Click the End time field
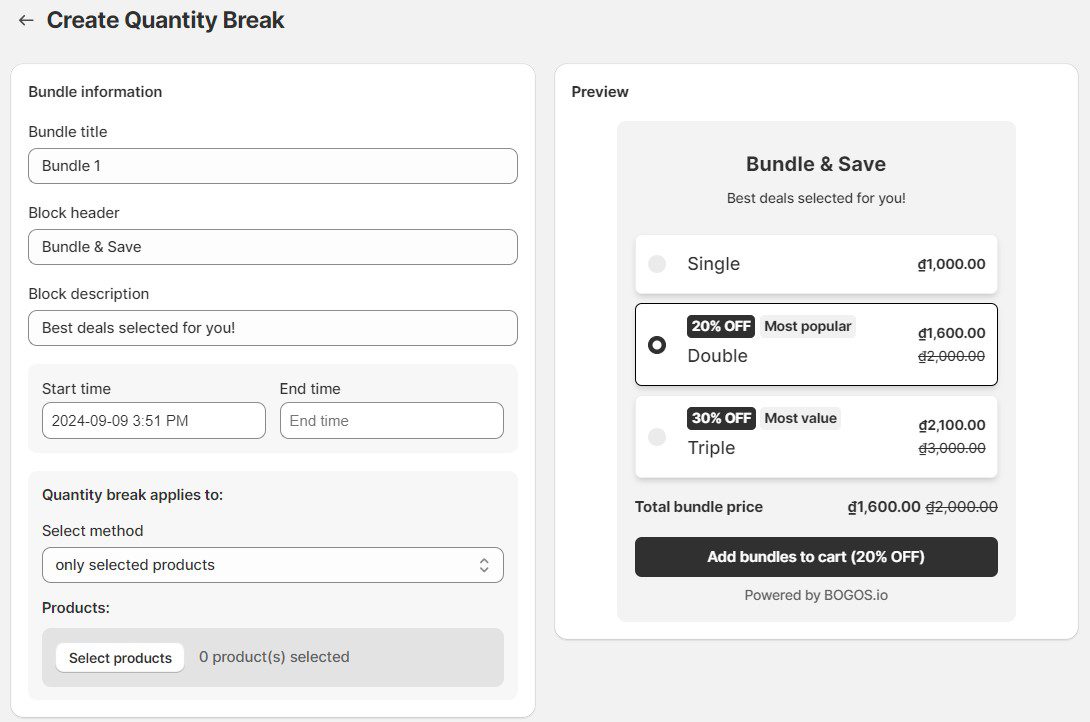The image size is (1090, 722). tap(391, 421)
